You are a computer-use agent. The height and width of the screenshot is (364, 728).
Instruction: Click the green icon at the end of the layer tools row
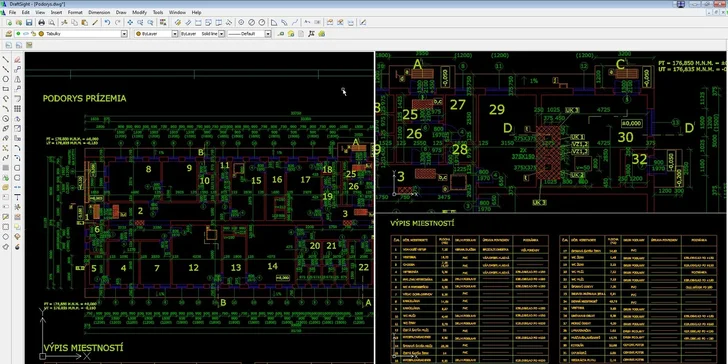[x=322, y=34]
